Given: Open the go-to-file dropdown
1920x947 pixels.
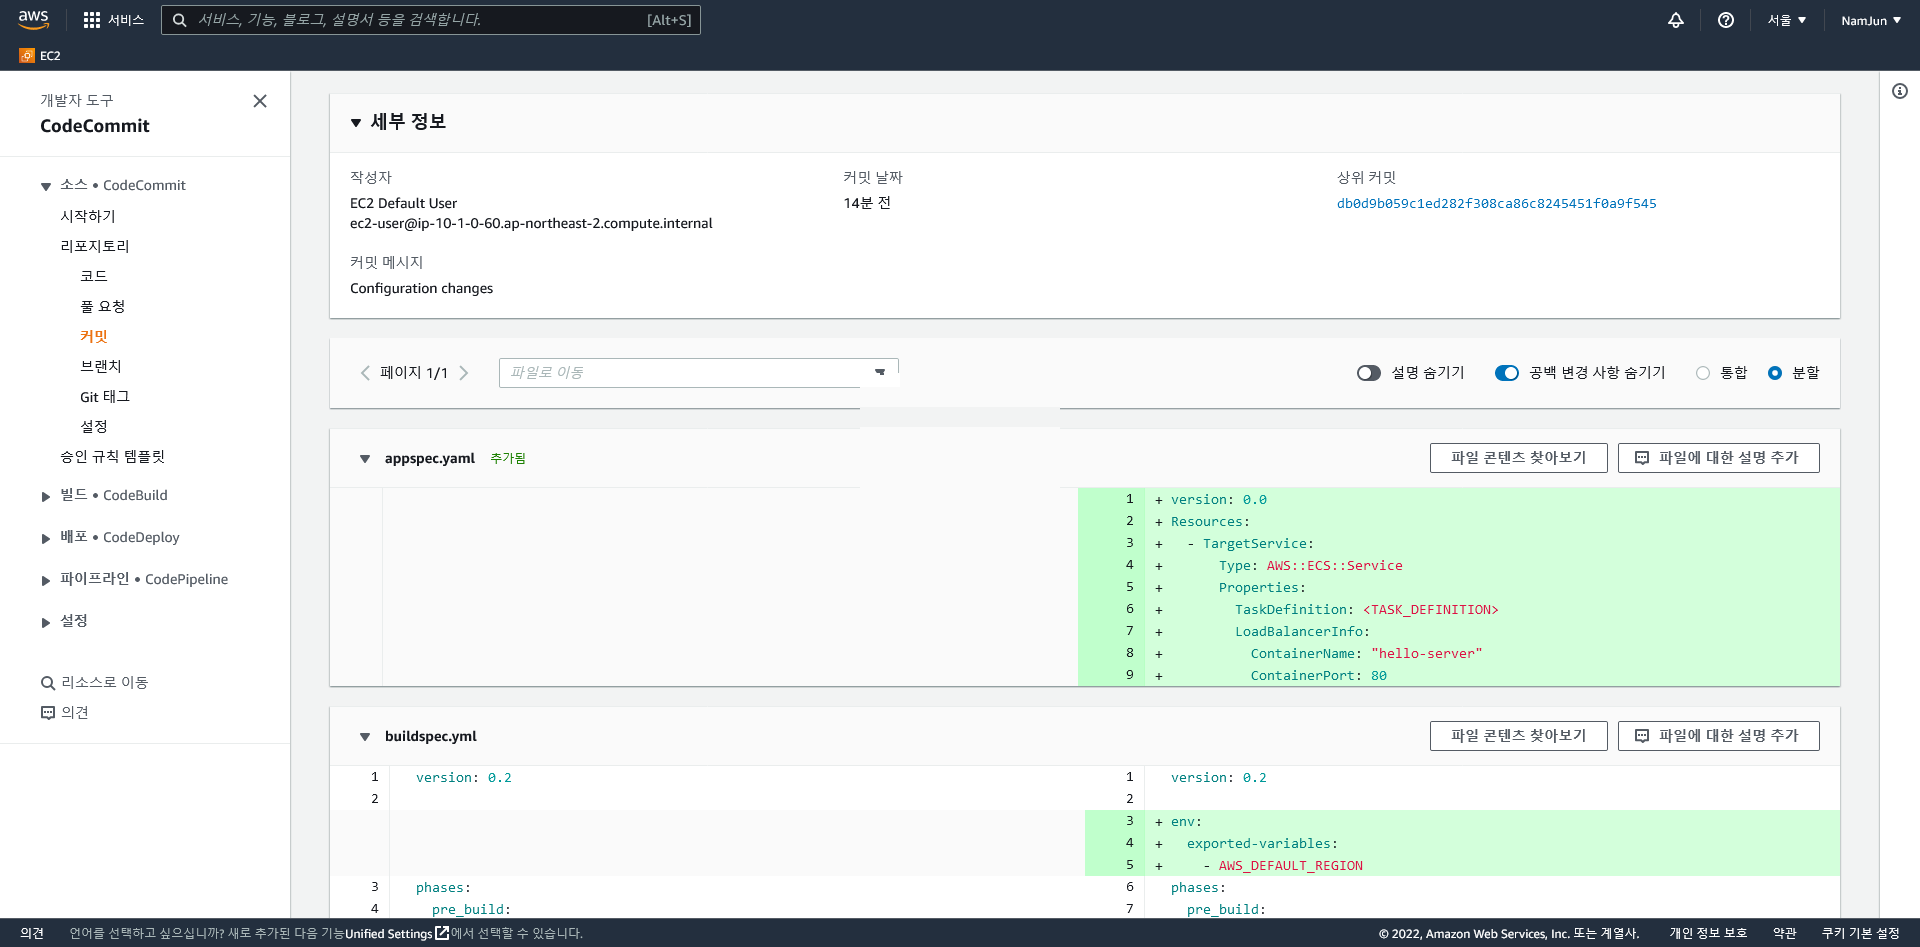Looking at the screenshot, I should coord(698,373).
